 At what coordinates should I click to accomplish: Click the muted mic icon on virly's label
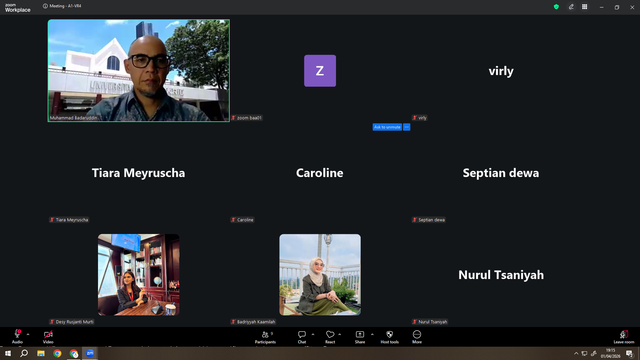[415, 118]
